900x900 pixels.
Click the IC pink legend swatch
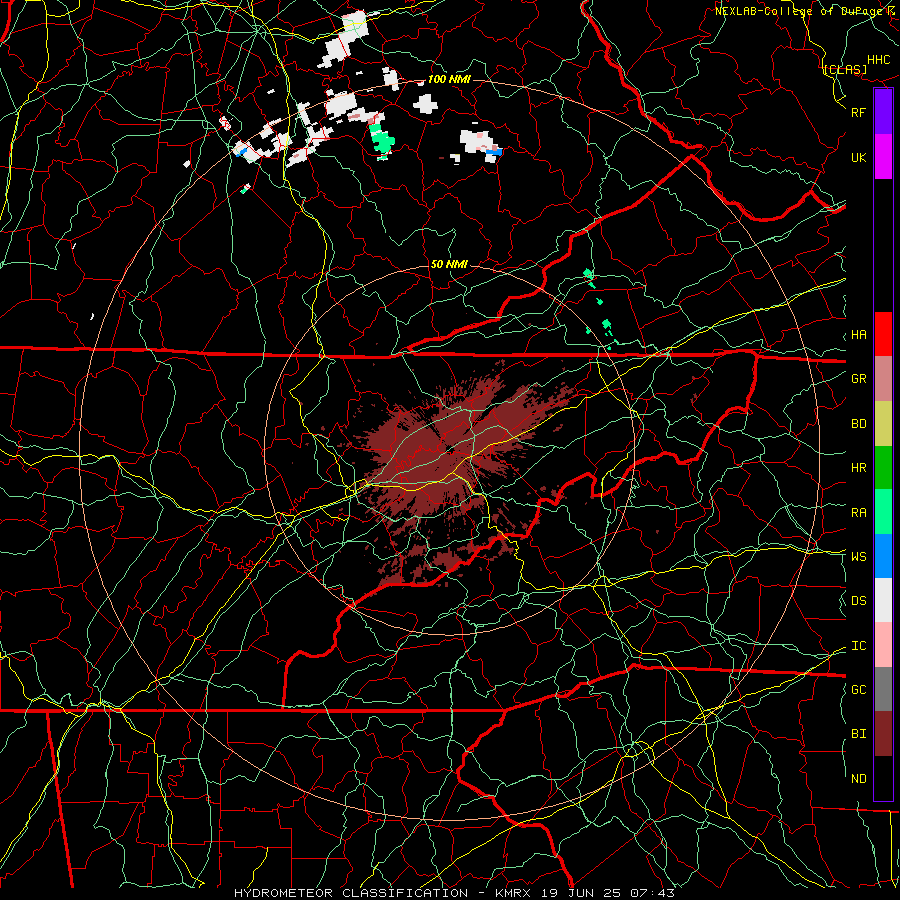click(x=883, y=645)
